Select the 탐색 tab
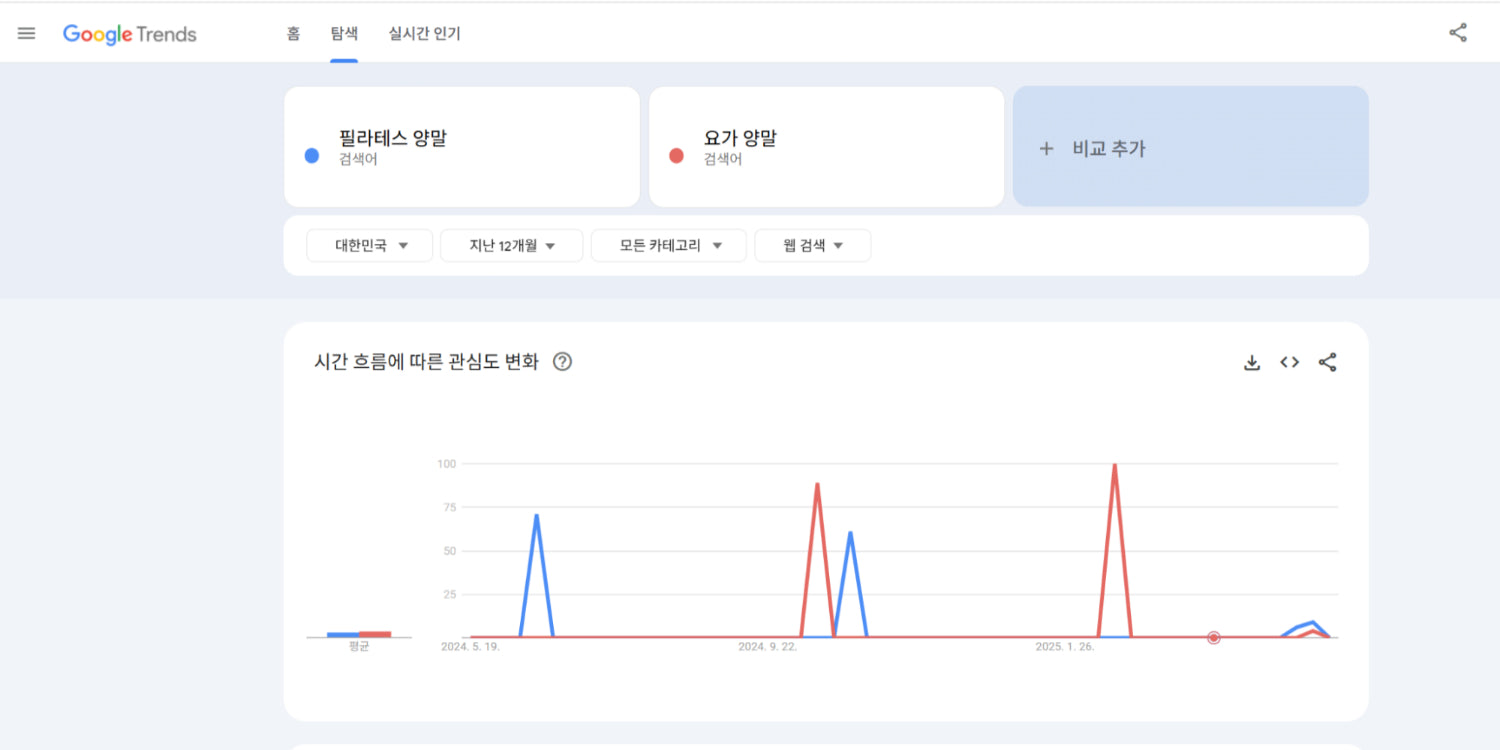The height and width of the screenshot is (750, 1500). pos(344,34)
